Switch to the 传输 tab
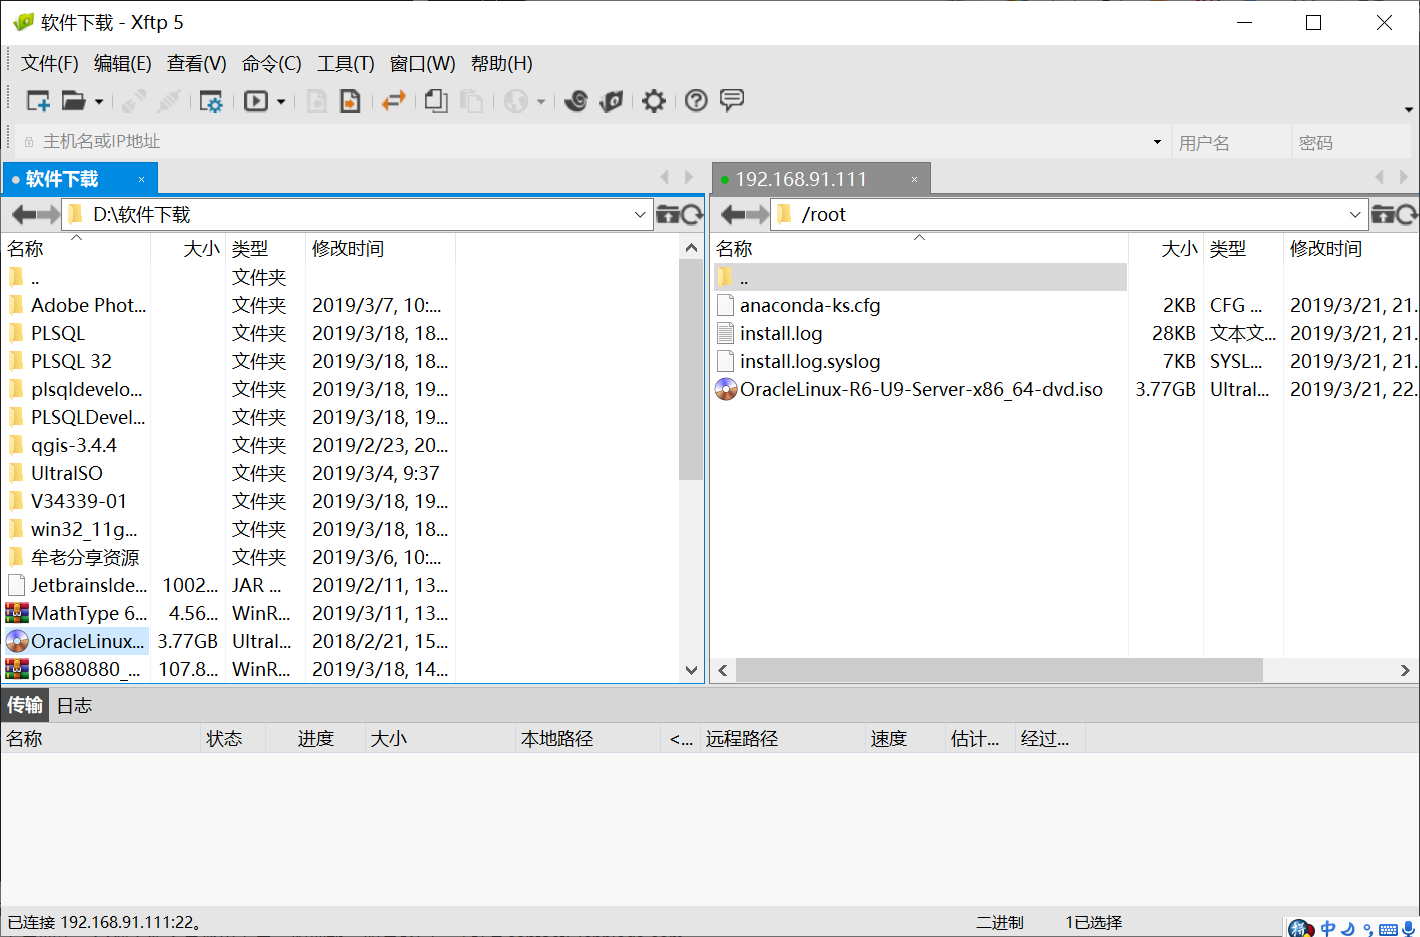The width and height of the screenshot is (1420, 937). pyautogui.click(x=25, y=706)
